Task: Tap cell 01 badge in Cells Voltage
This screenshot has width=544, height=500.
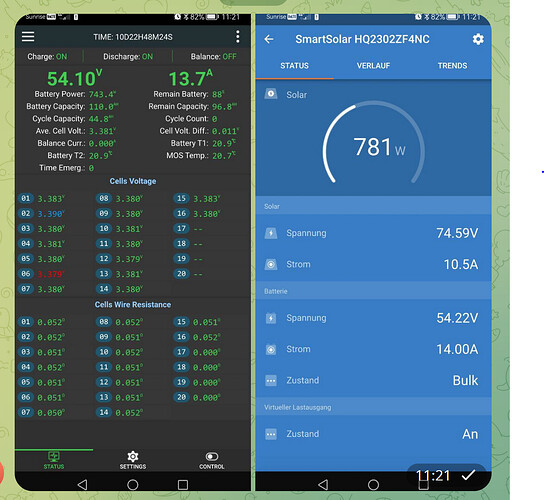Action: 26,198
